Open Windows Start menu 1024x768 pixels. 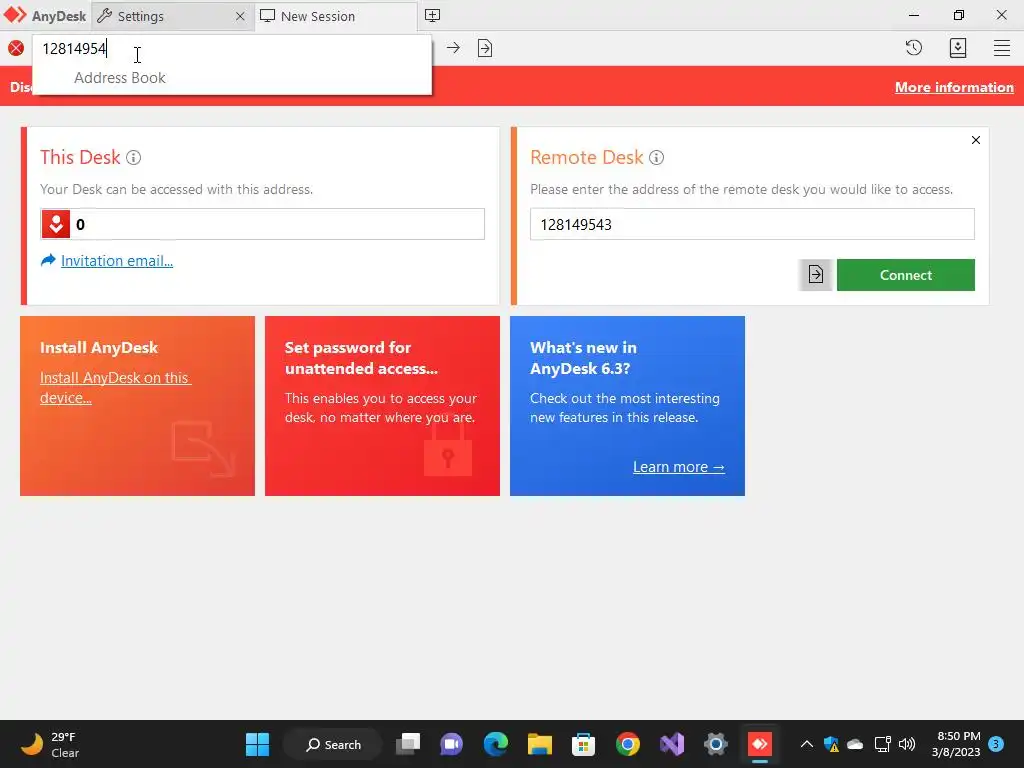(x=257, y=744)
